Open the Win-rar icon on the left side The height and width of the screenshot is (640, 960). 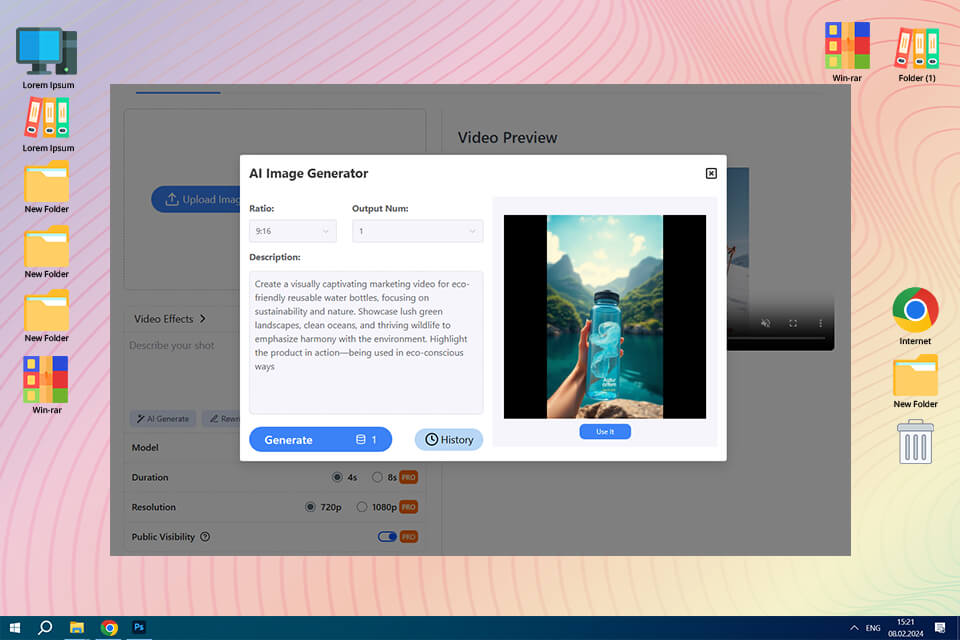pos(47,385)
